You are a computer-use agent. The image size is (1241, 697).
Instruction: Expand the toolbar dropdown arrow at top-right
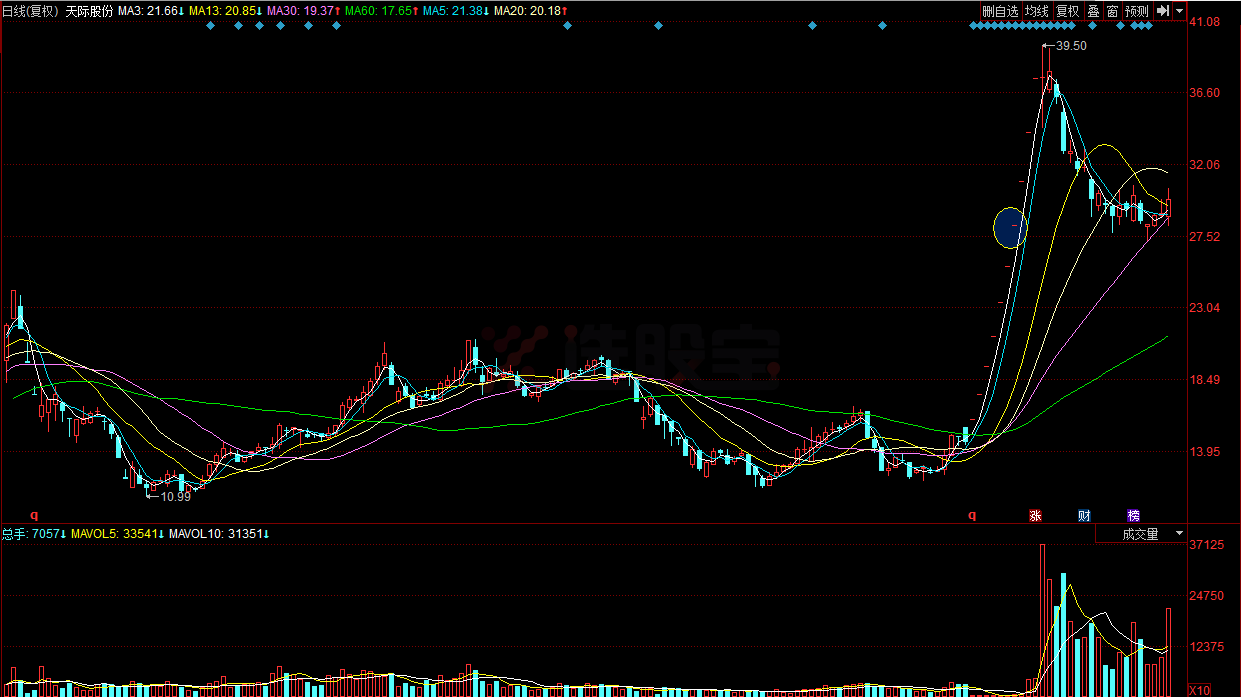pos(1179,11)
